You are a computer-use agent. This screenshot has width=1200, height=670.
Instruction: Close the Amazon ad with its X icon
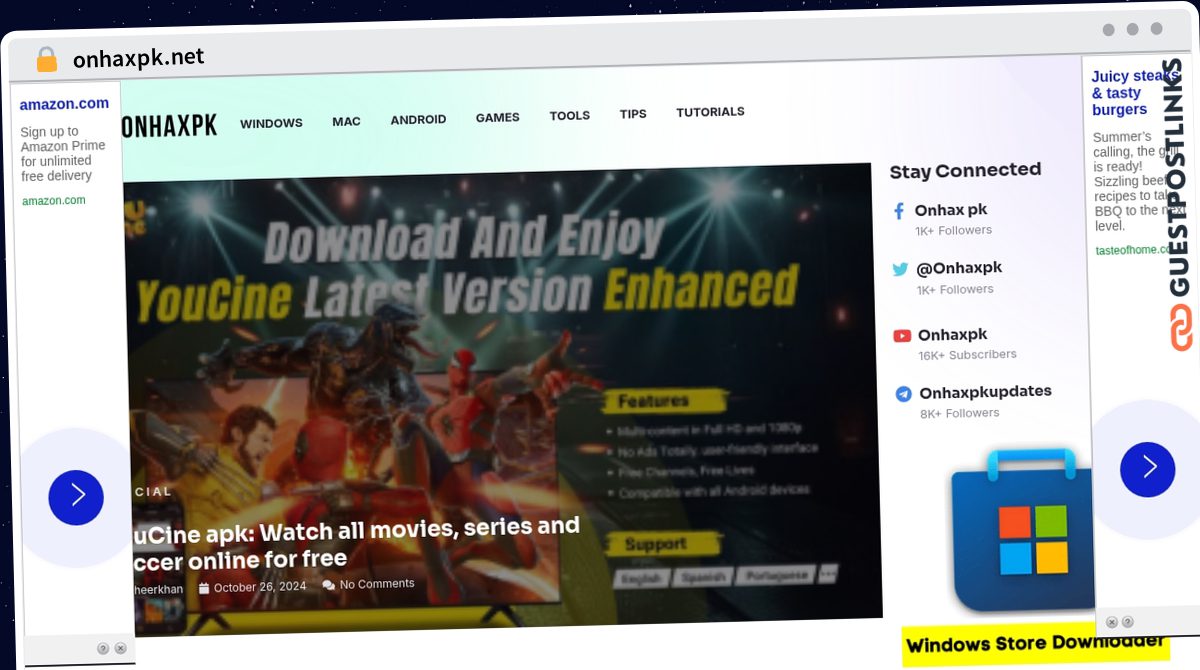click(120, 648)
